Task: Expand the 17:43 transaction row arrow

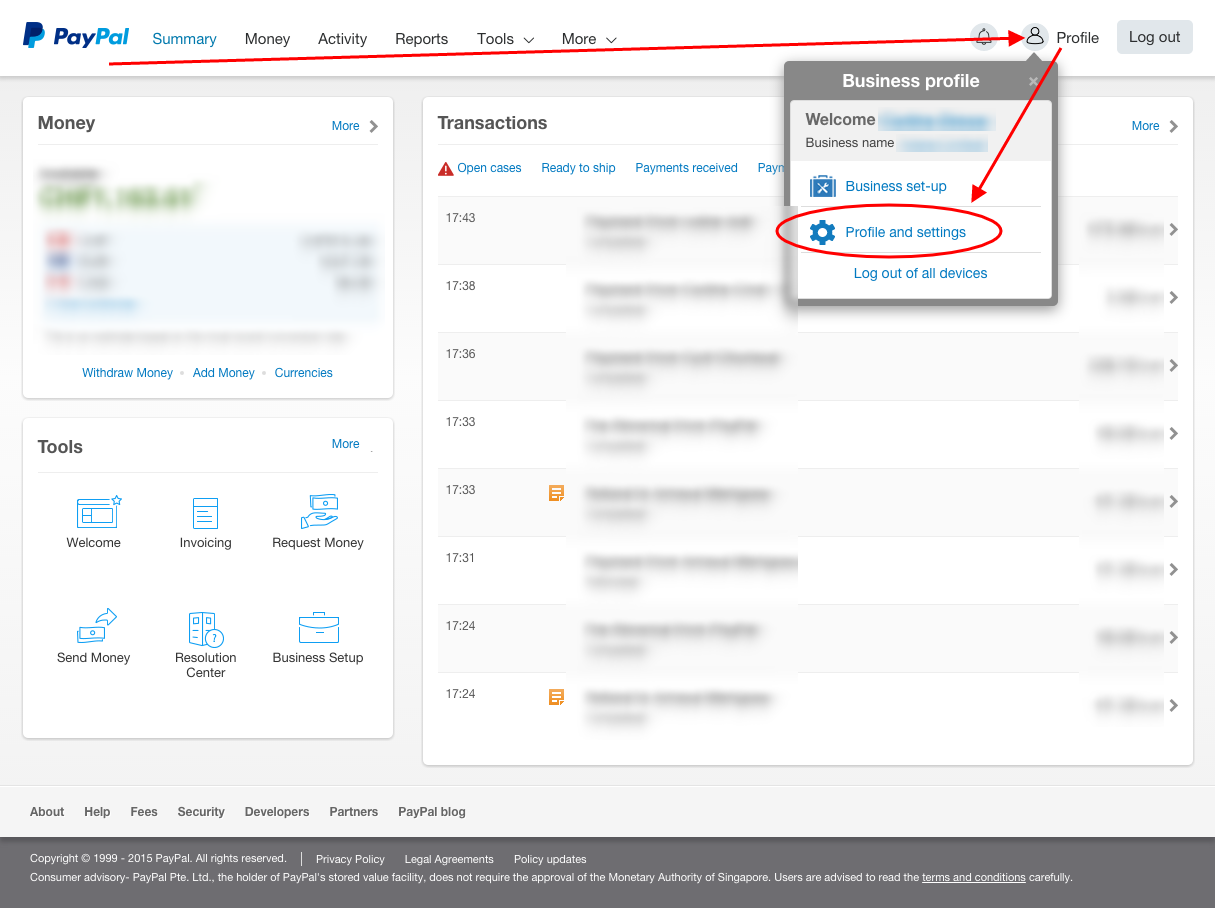Action: [x=1173, y=230]
